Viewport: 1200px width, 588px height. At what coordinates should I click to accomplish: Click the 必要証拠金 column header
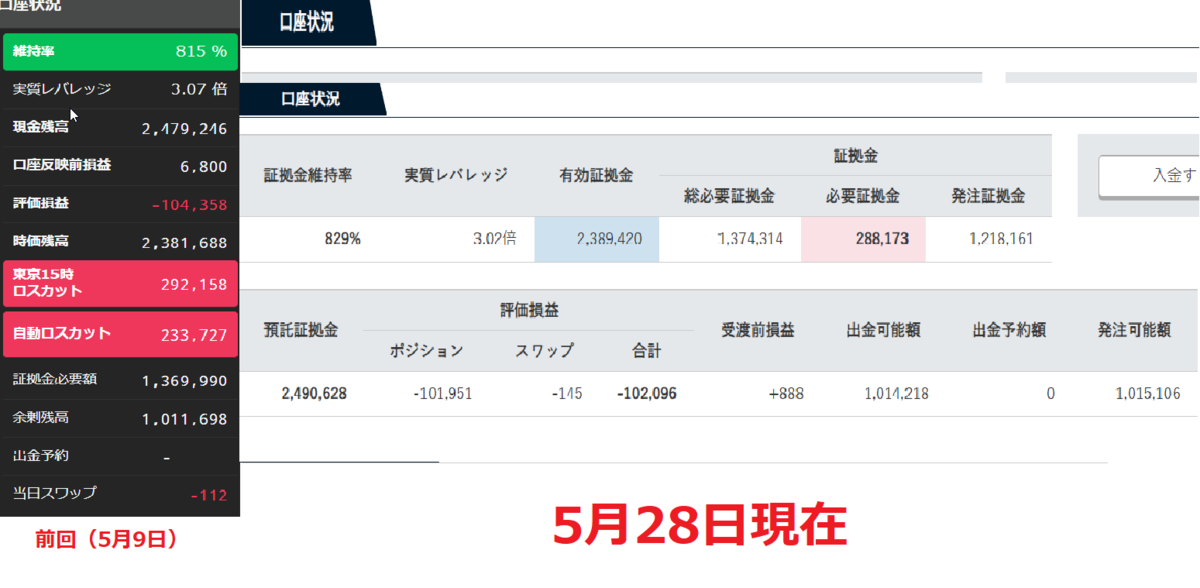[x=862, y=196]
